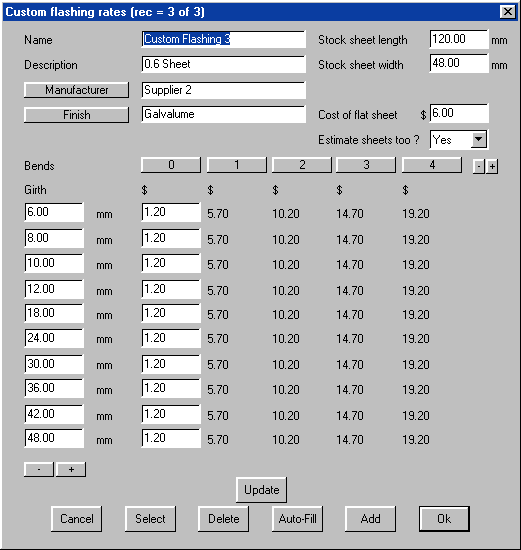The image size is (521, 550).
Task: Click the Add button
Action: pyautogui.click(x=370, y=518)
